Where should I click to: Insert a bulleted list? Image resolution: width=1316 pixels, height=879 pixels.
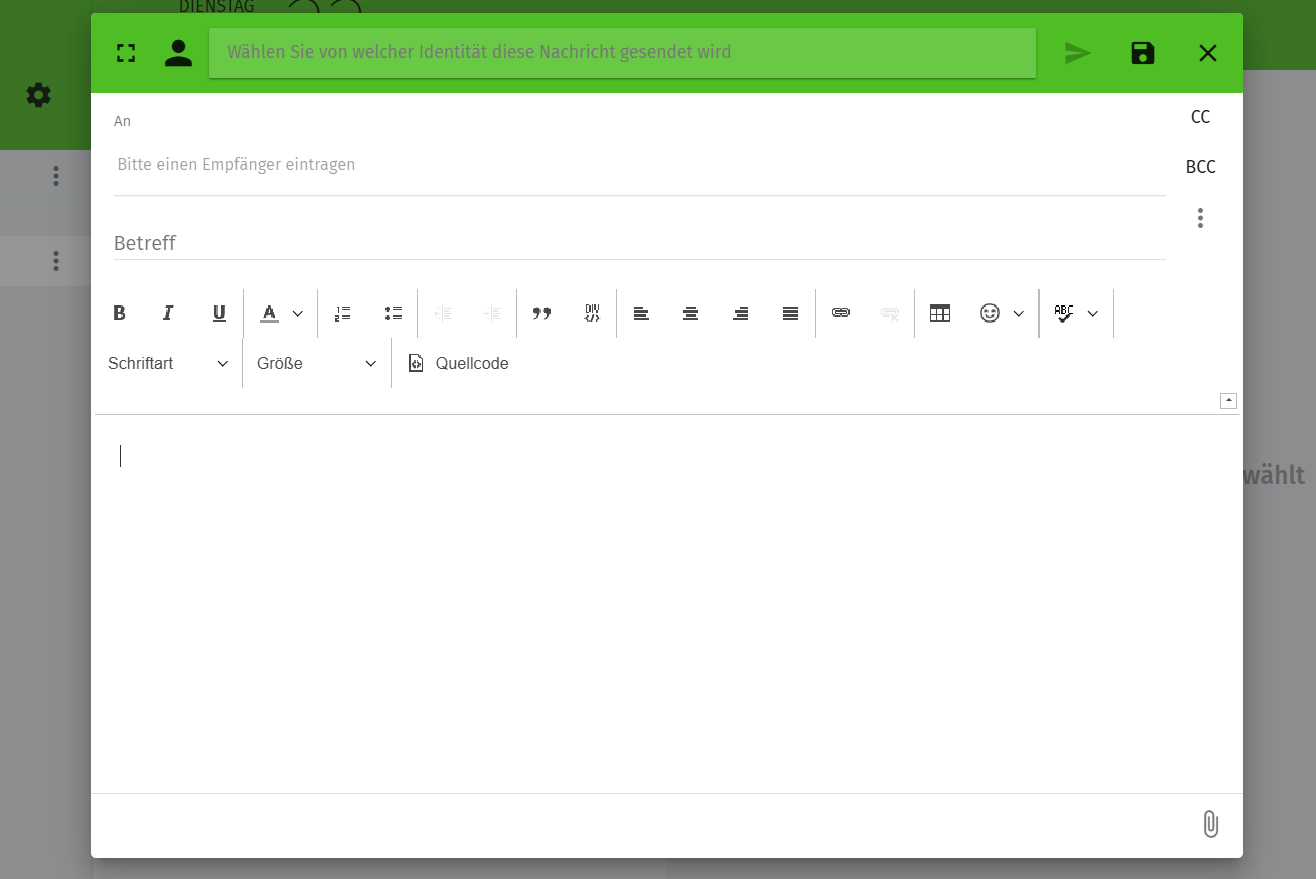(x=393, y=313)
